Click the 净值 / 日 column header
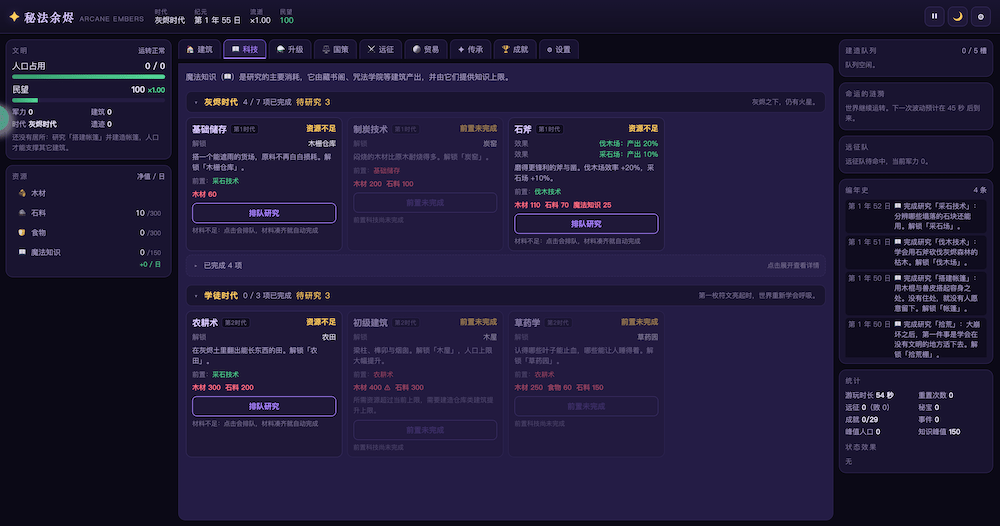Screen dimensions: 1000x526 click(151, 177)
